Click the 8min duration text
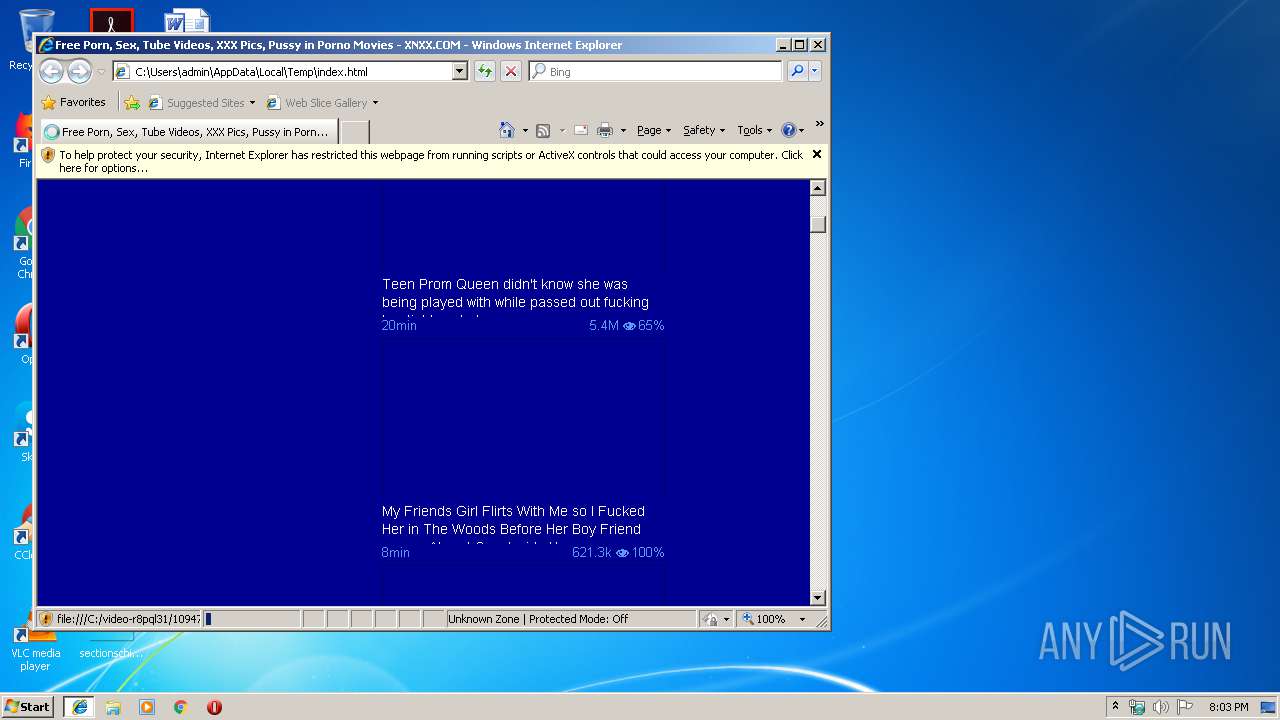The image size is (1280, 720). [395, 552]
